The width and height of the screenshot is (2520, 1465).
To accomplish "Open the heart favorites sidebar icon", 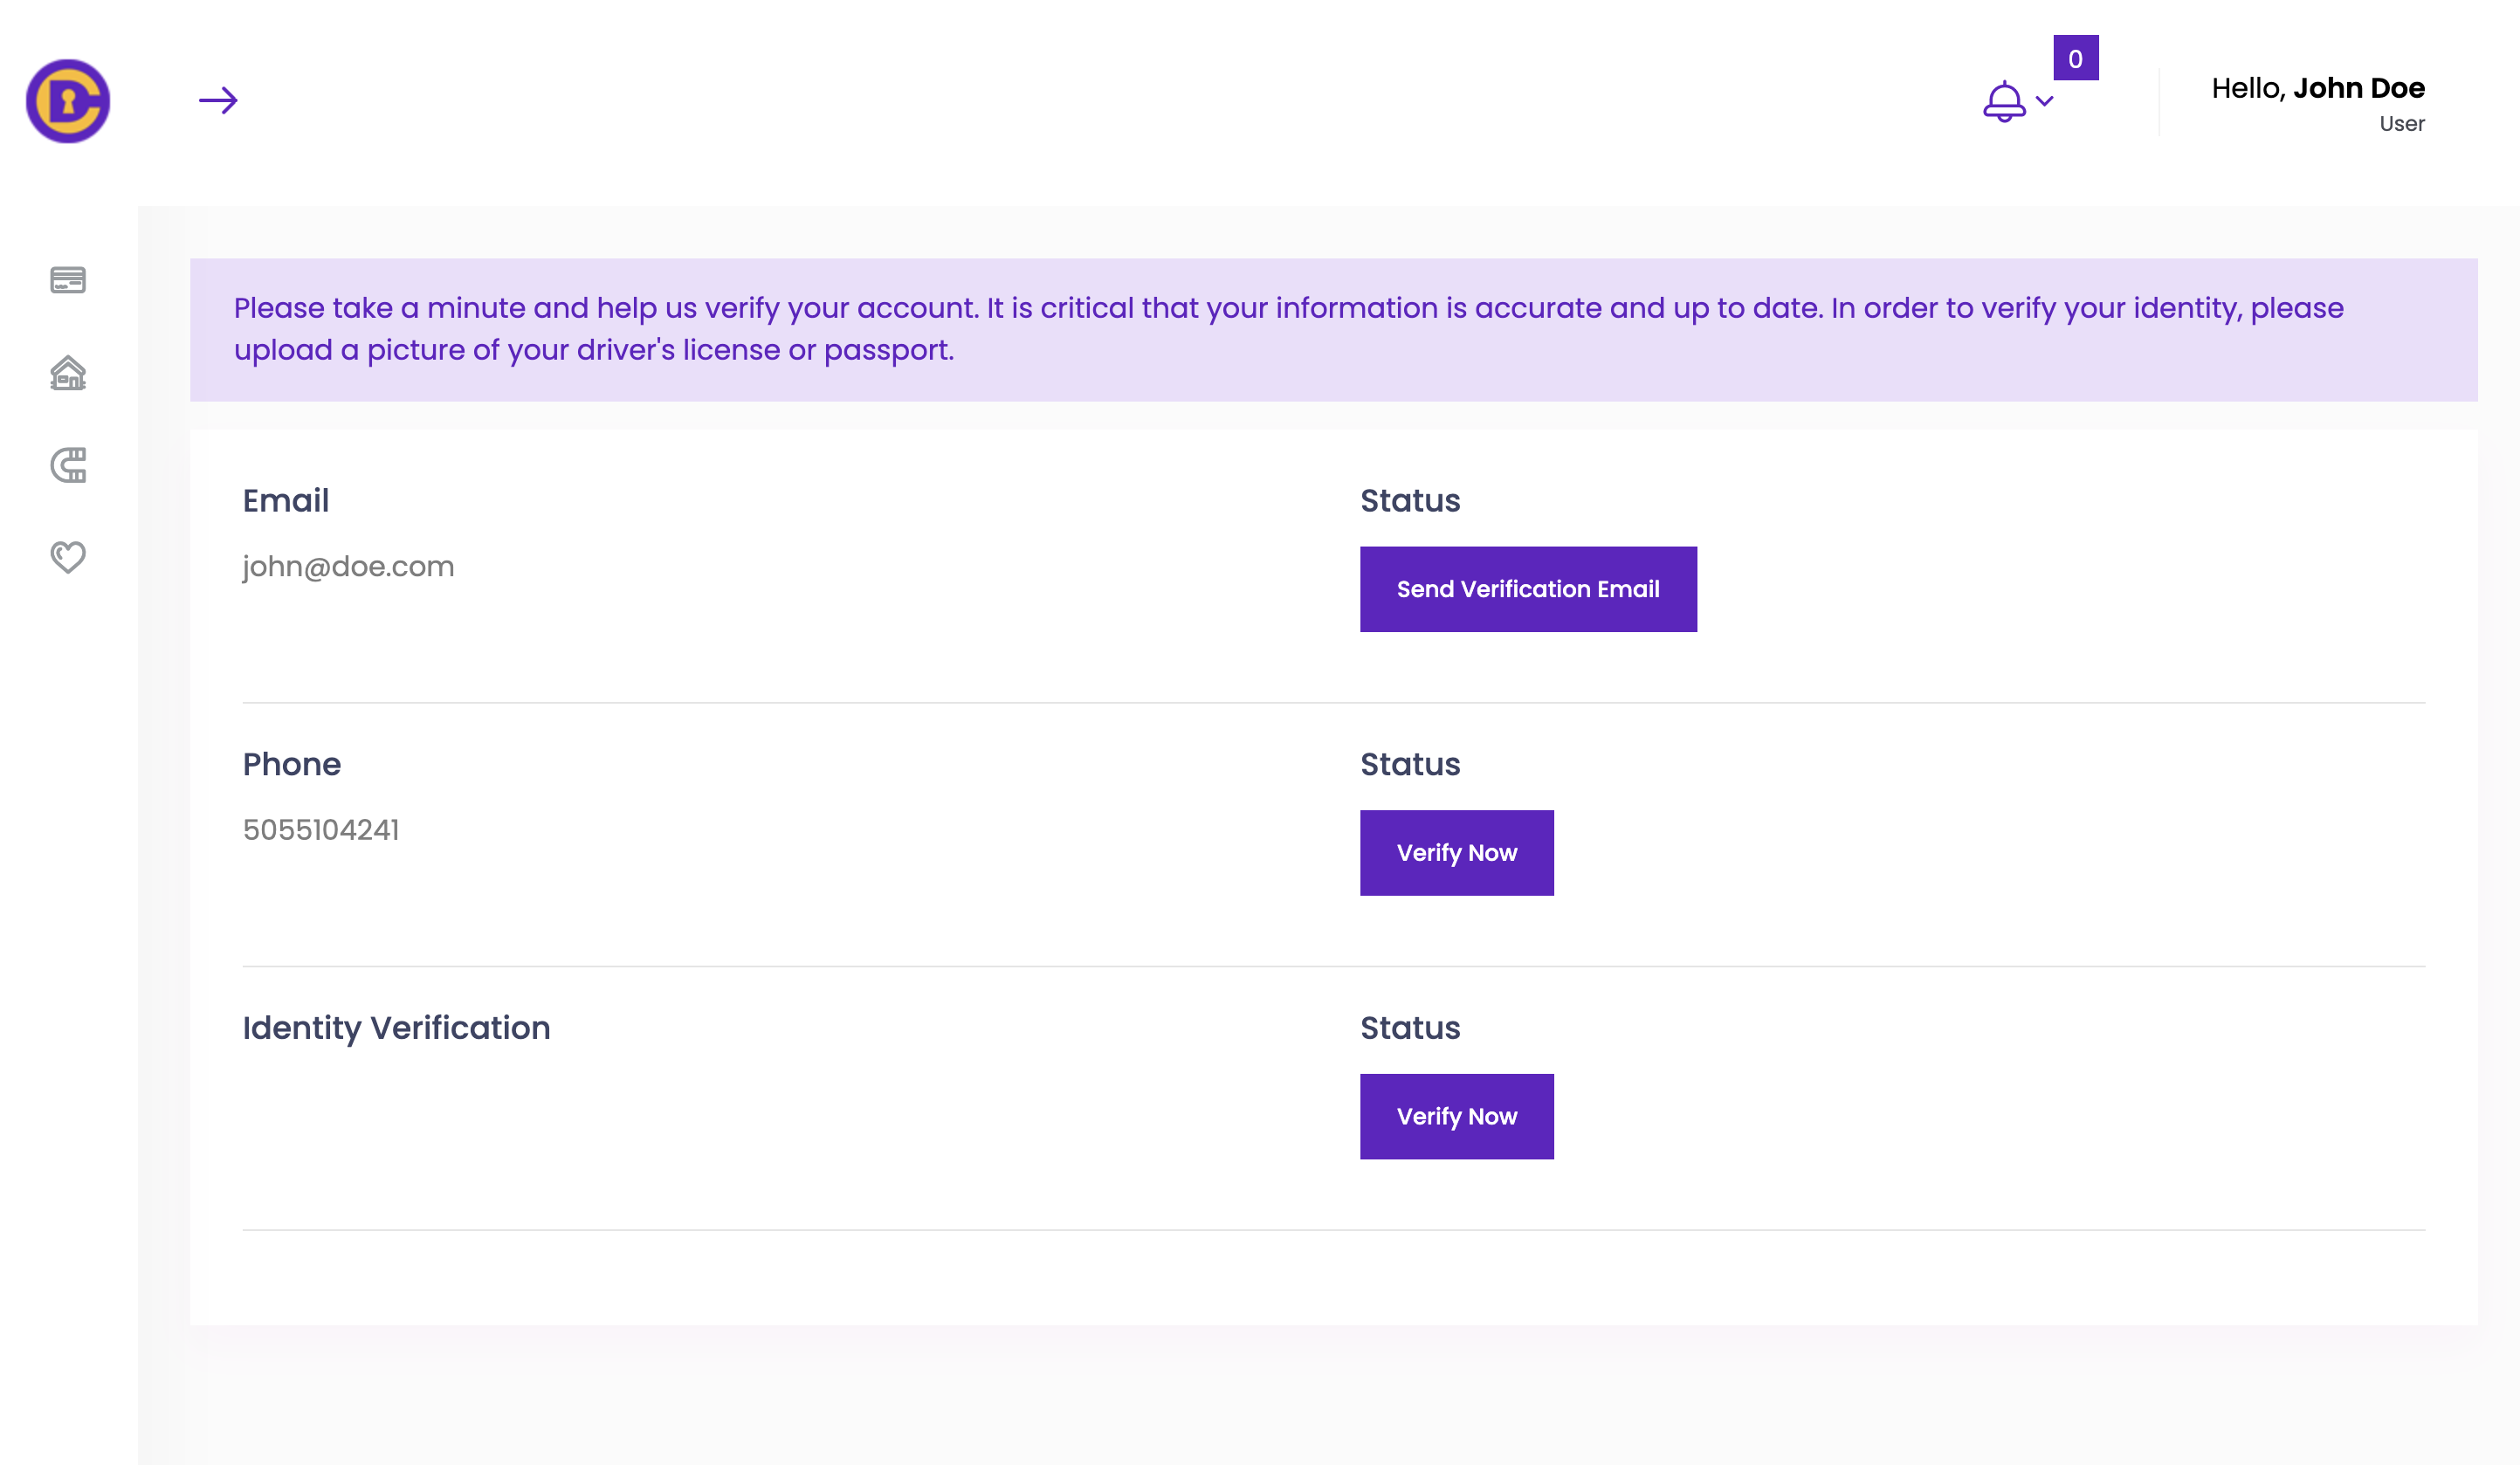I will point(68,557).
